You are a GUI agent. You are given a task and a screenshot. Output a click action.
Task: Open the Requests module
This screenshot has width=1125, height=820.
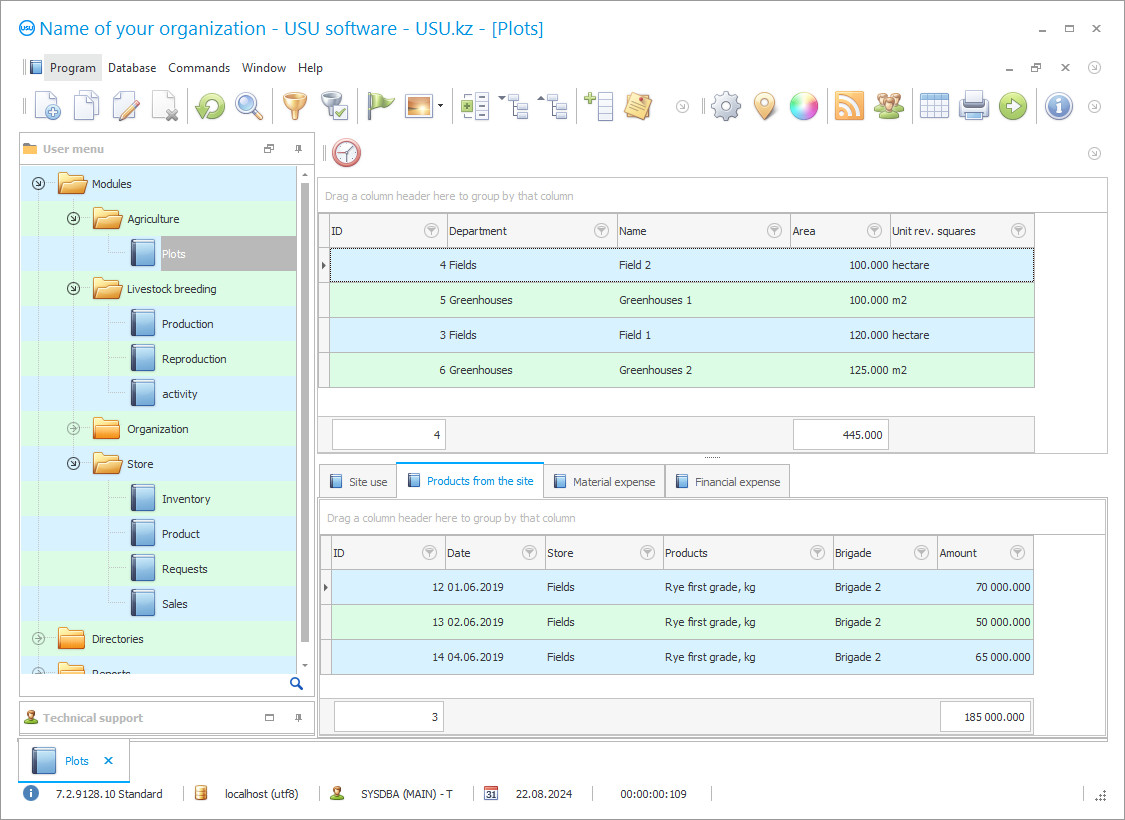[184, 569]
